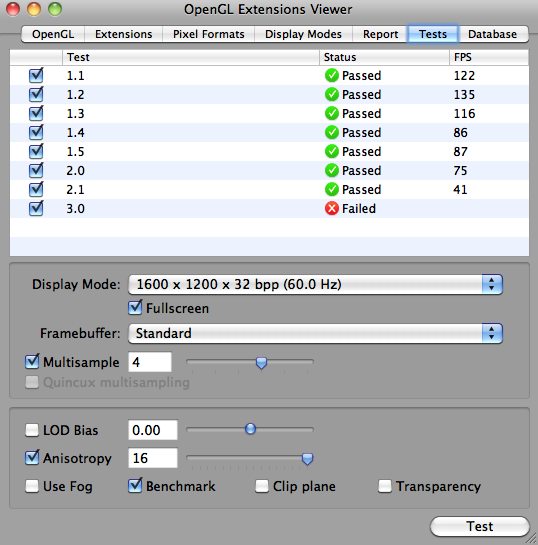Uncheck the test 1.3 checkbox
The image size is (538, 545).
36,113
